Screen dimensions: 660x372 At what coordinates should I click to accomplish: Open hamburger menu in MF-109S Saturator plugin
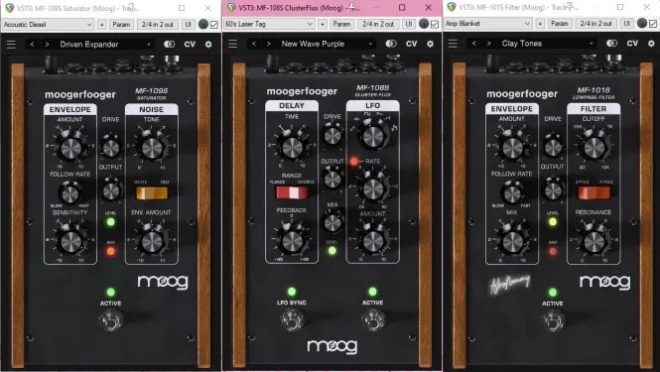[11, 44]
